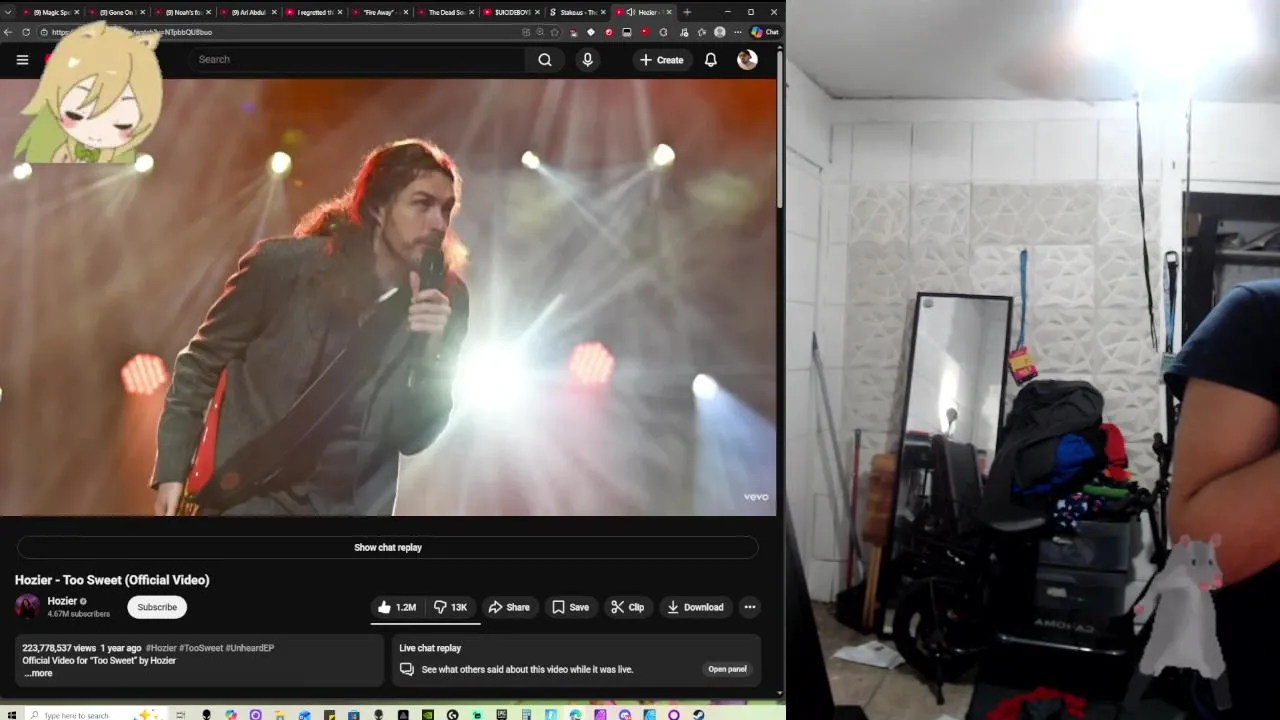Open the browser Chat assistant button
1280x720 pixels.
(x=765, y=32)
